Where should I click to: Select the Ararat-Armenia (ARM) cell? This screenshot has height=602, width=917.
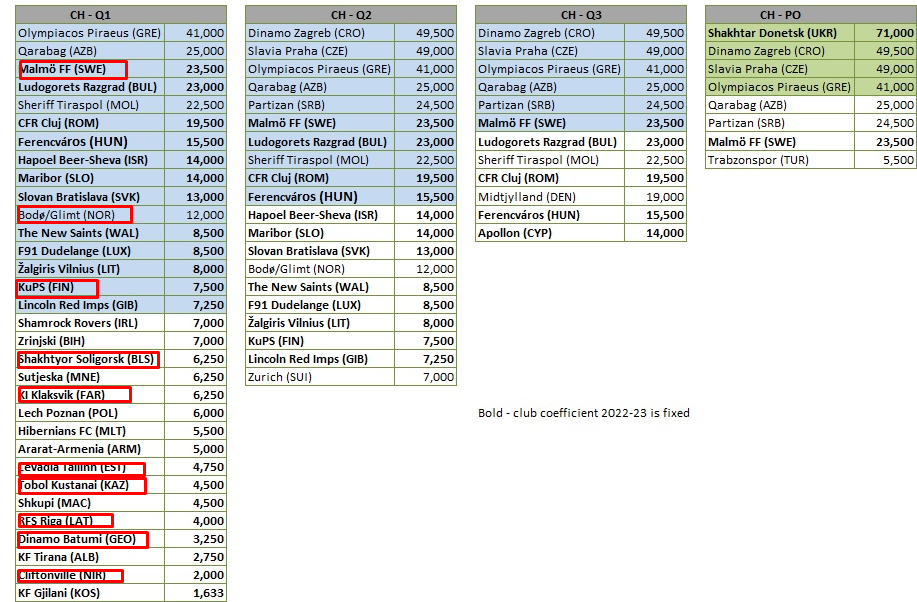click(x=90, y=449)
